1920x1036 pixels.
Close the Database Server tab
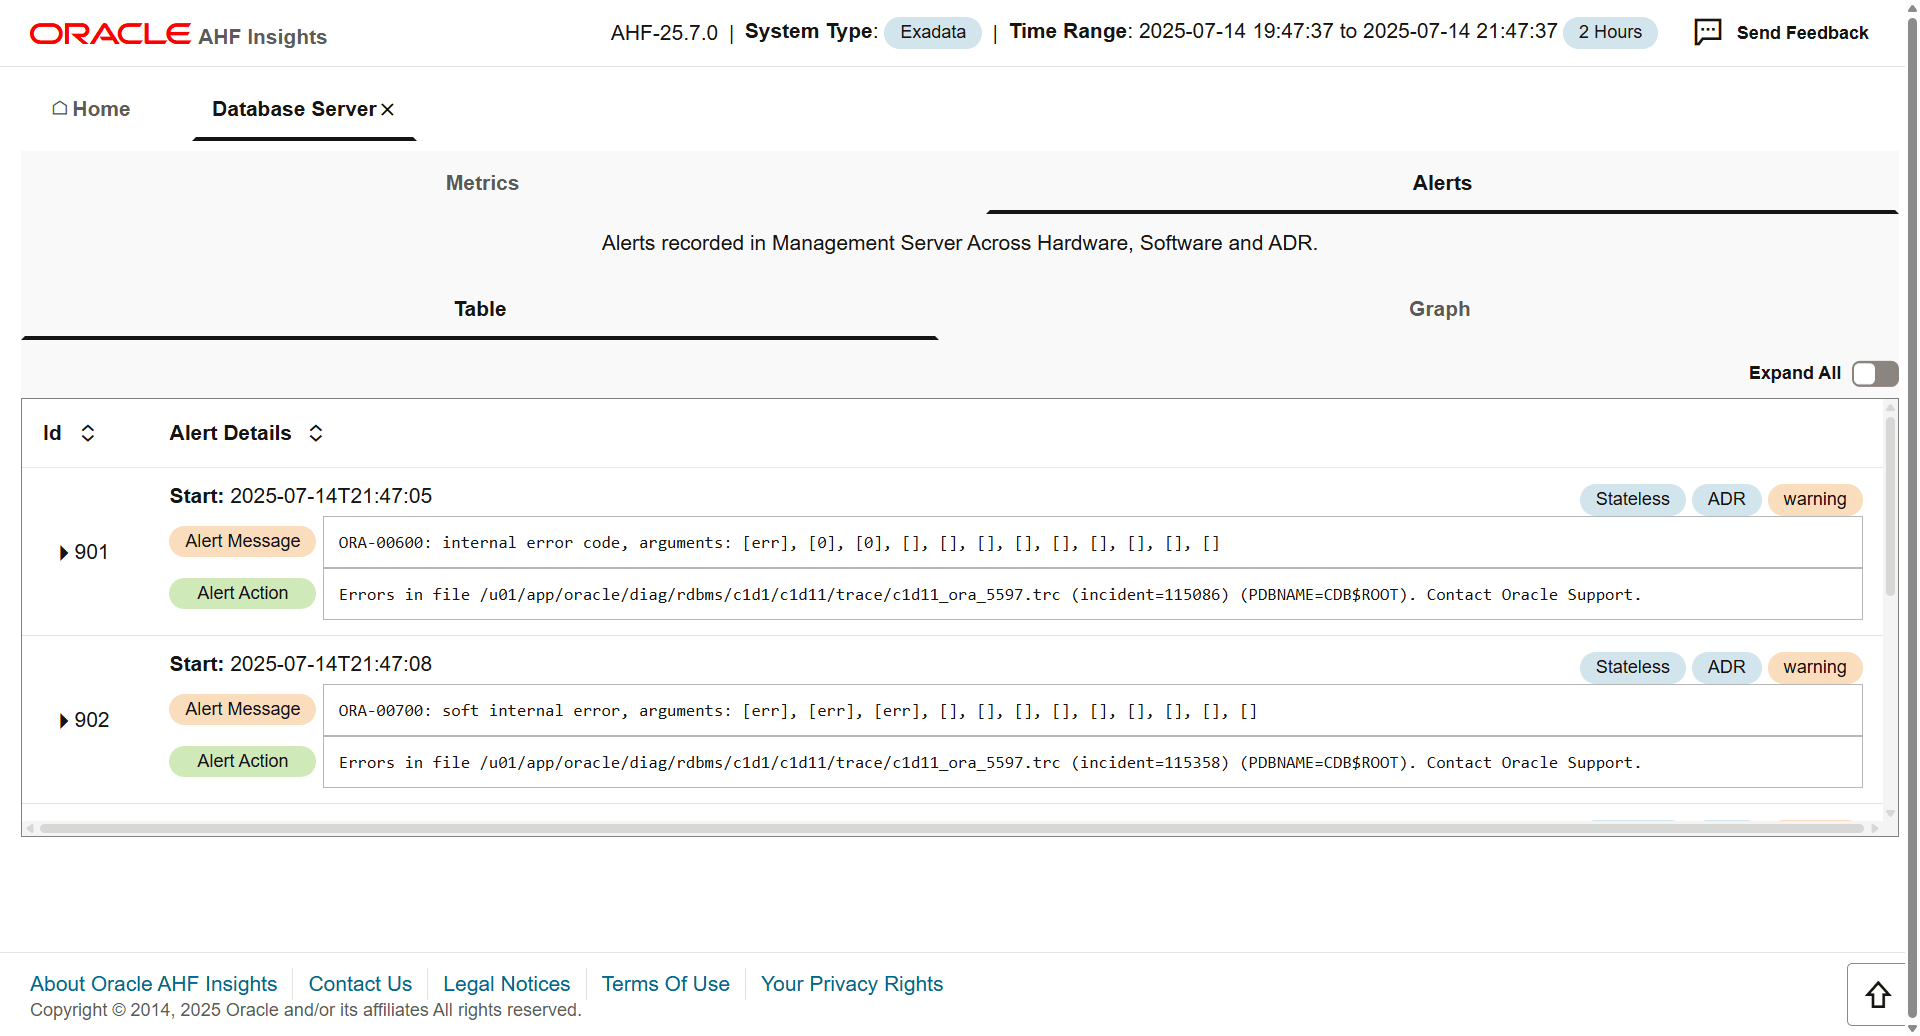388,110
